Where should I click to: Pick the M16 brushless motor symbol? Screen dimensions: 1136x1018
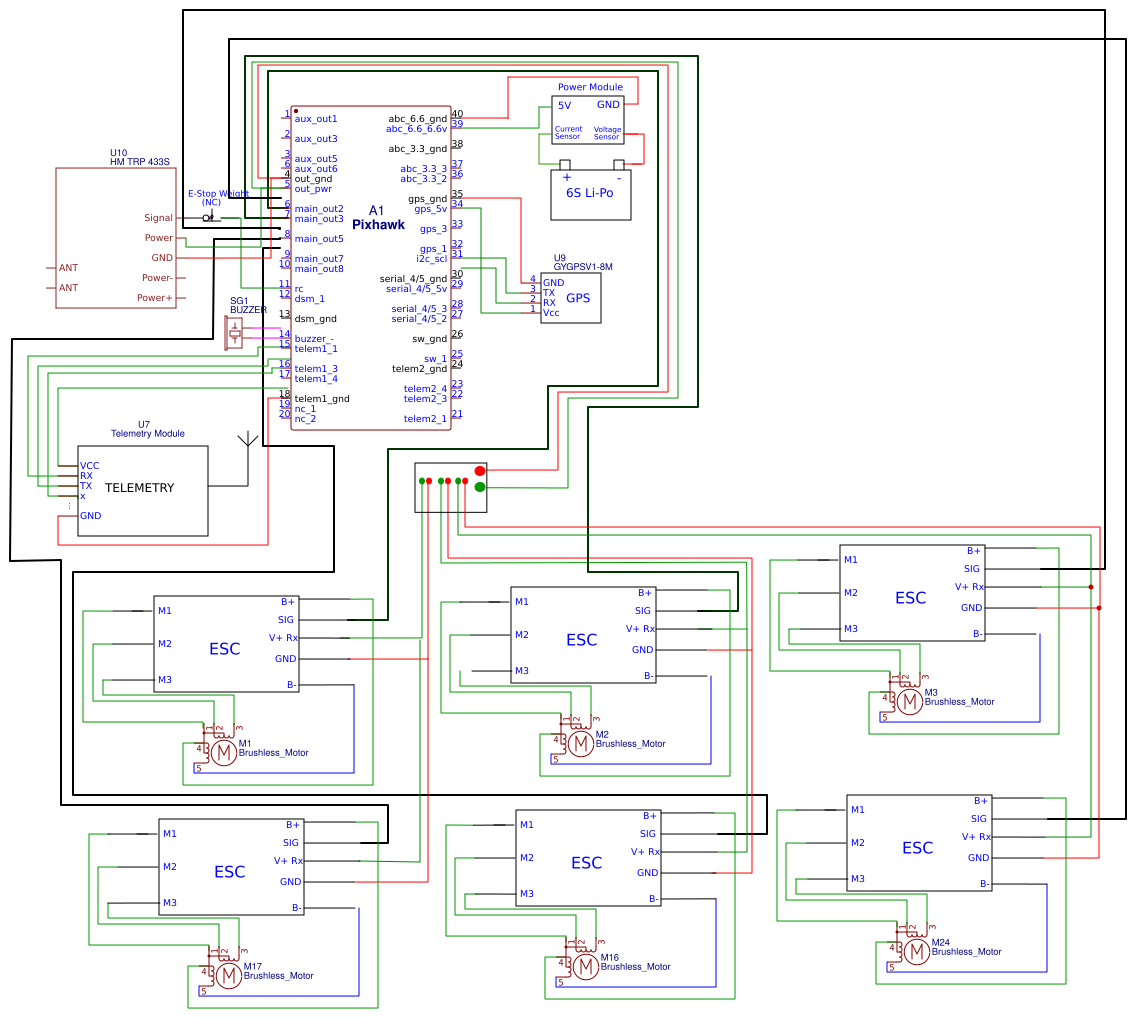[585, 967]
